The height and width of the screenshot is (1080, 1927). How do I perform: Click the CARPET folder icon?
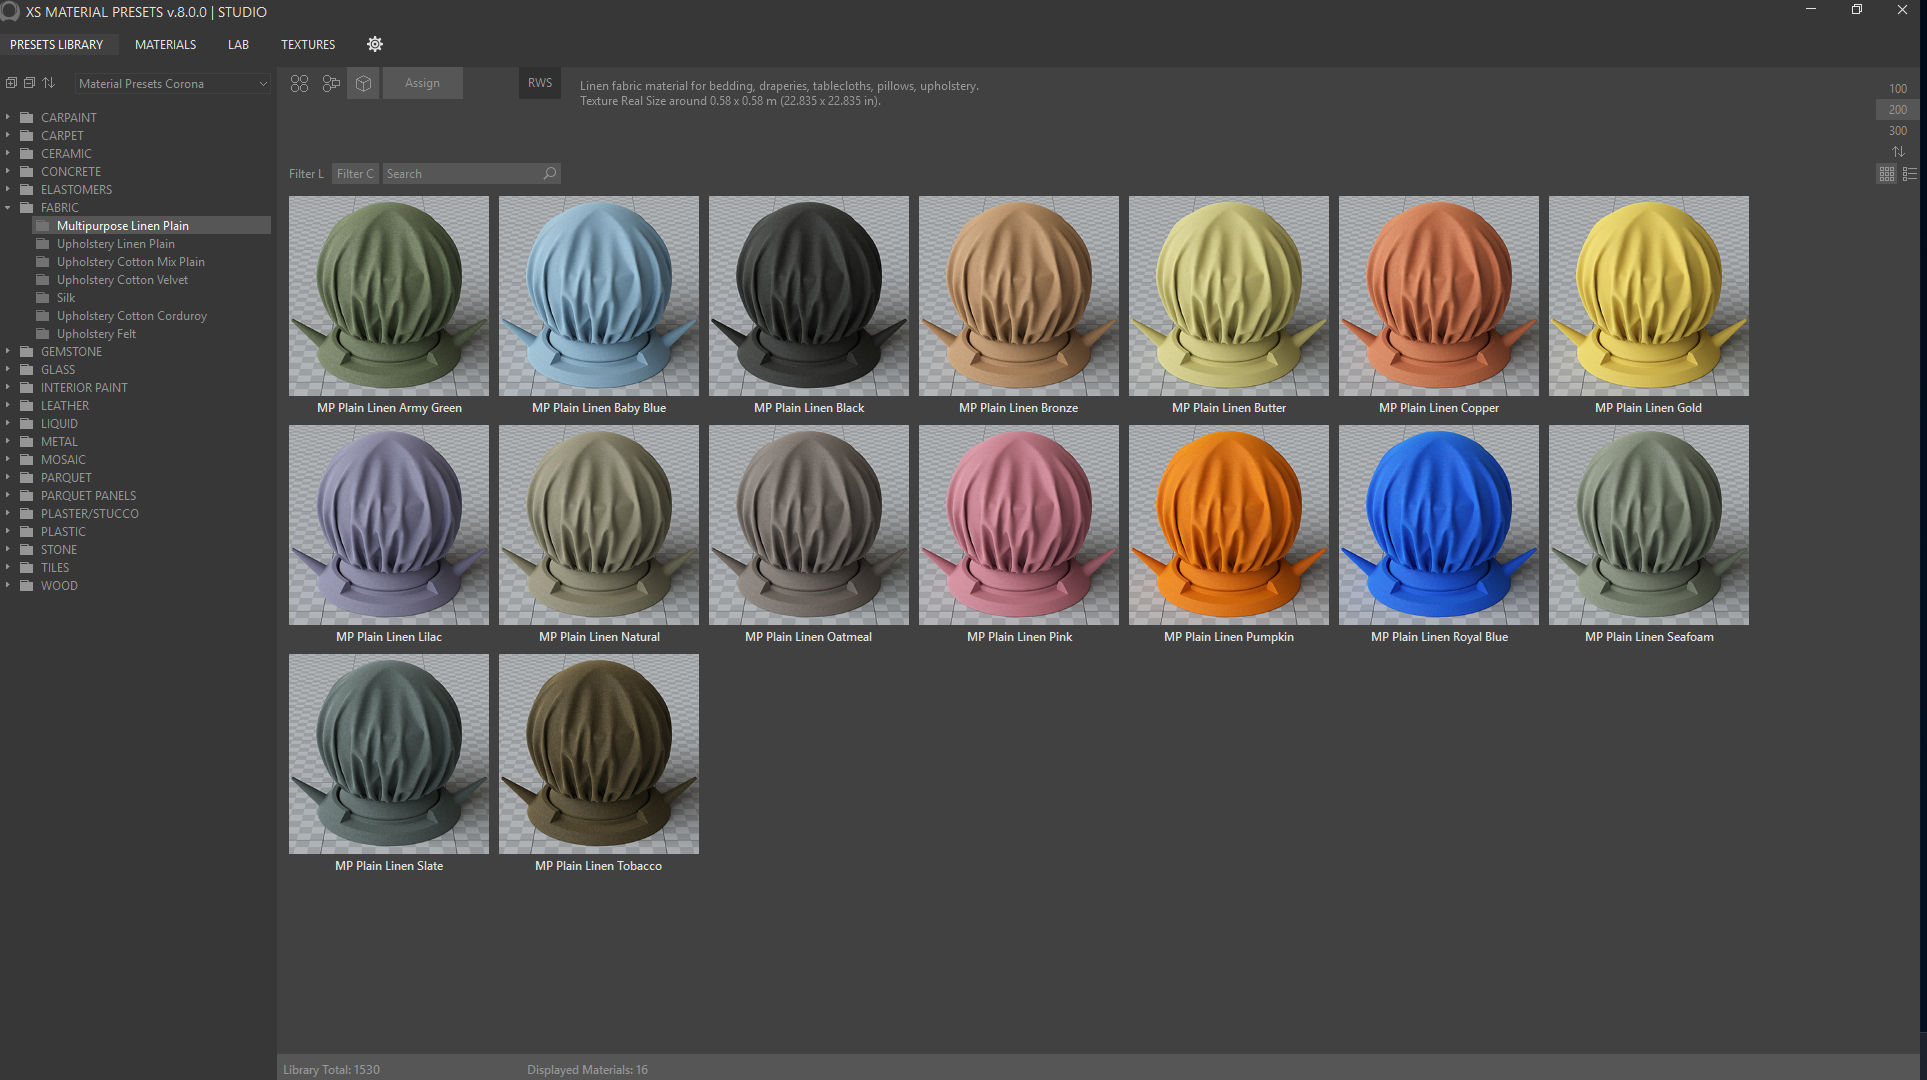coord(27,135)
